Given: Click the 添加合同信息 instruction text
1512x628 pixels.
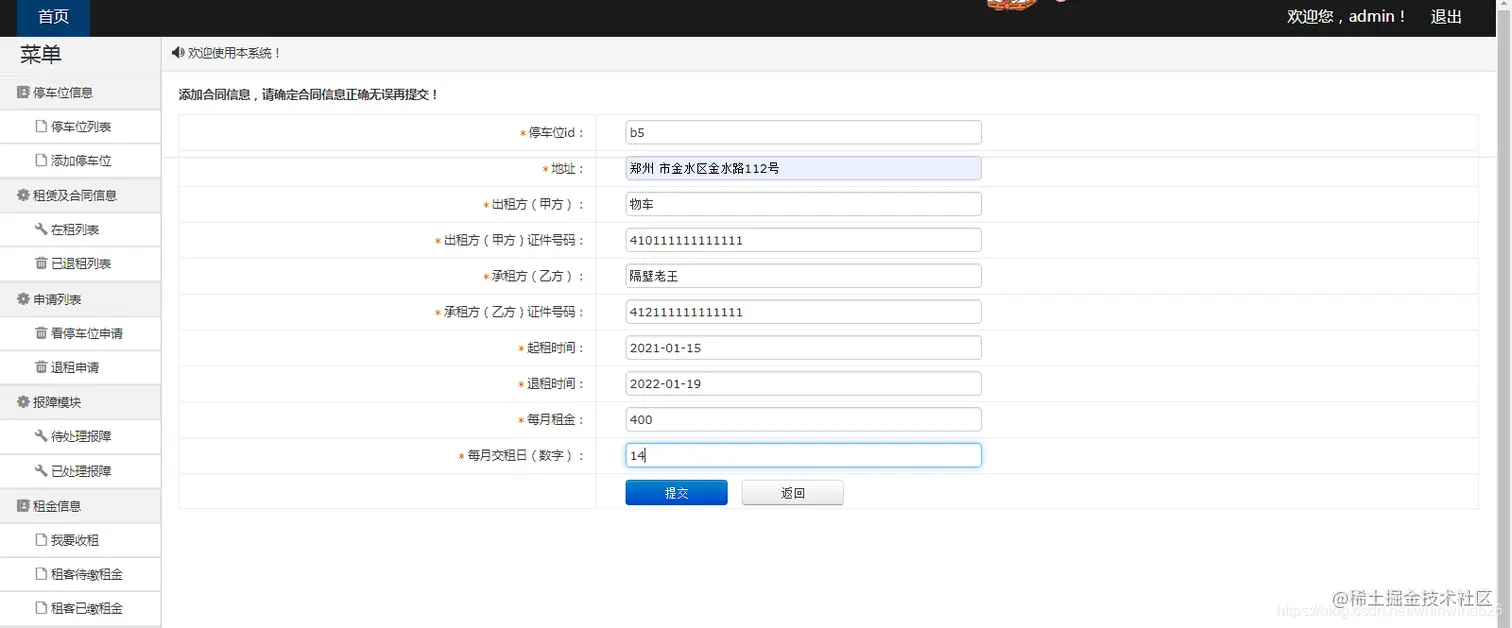Looking at the screenshot, I should point(308,95).
